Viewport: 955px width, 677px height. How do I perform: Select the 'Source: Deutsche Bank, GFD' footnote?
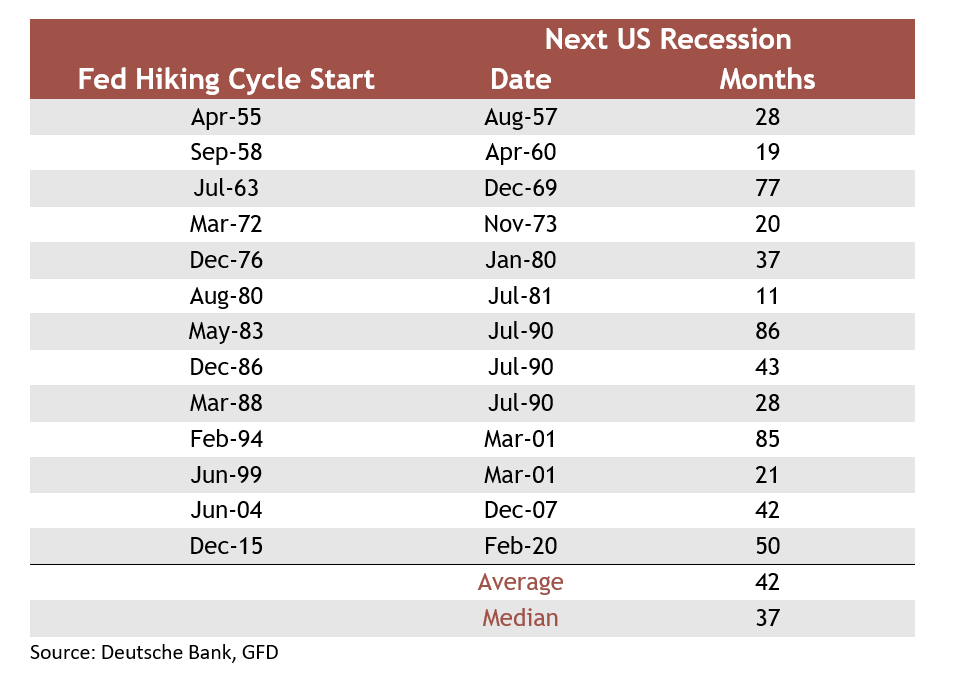(154, 653)
